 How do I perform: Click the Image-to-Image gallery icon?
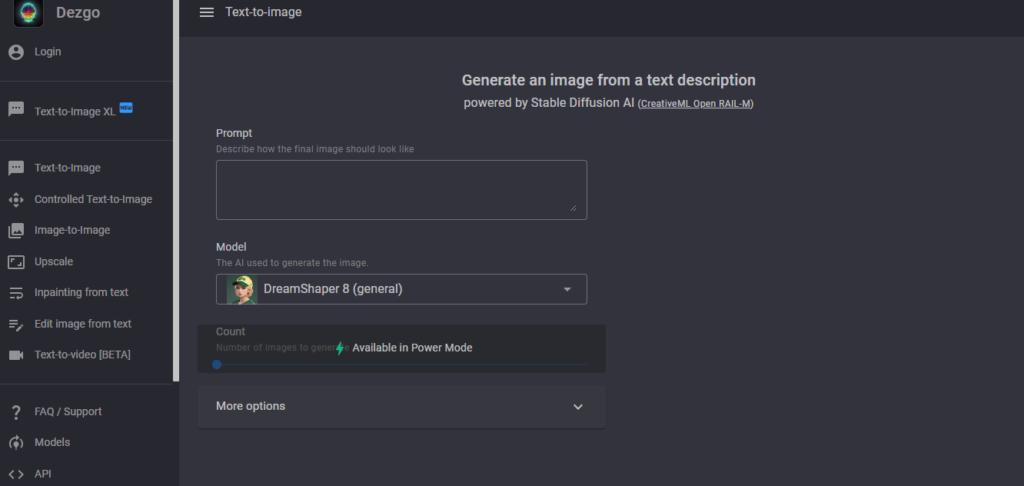(x=16, y=231)
